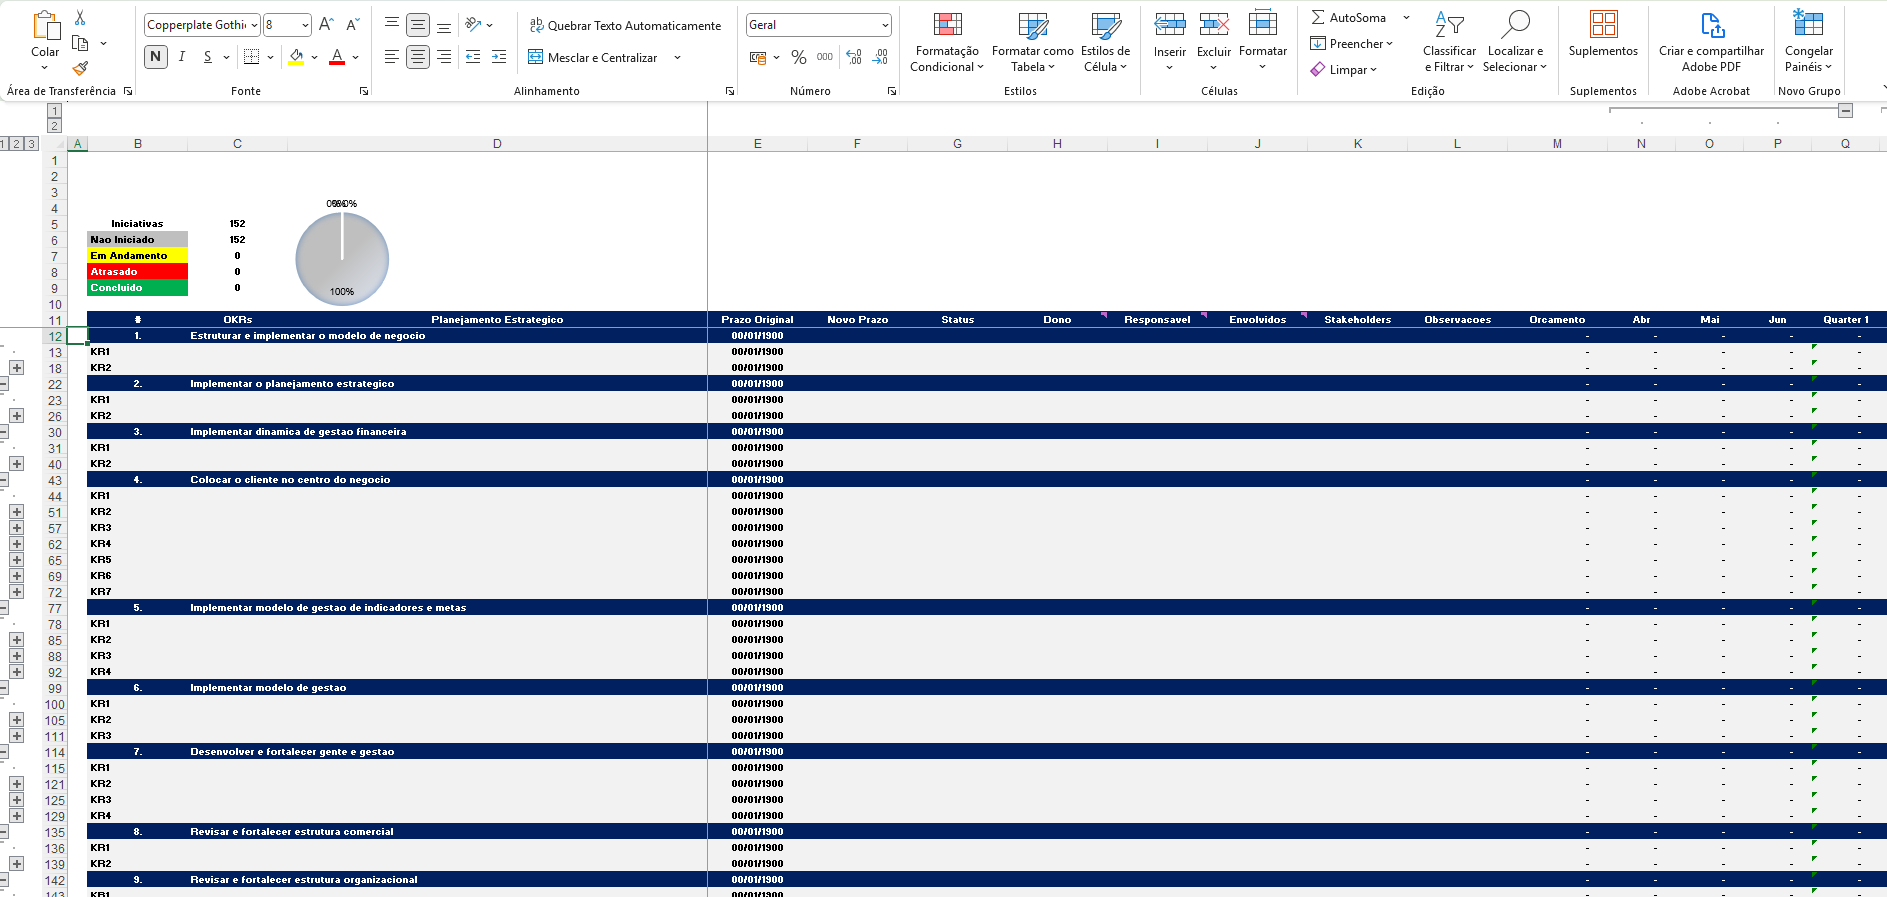Select column E header
The image size is (1887, 897).
(x=757, y=144)
